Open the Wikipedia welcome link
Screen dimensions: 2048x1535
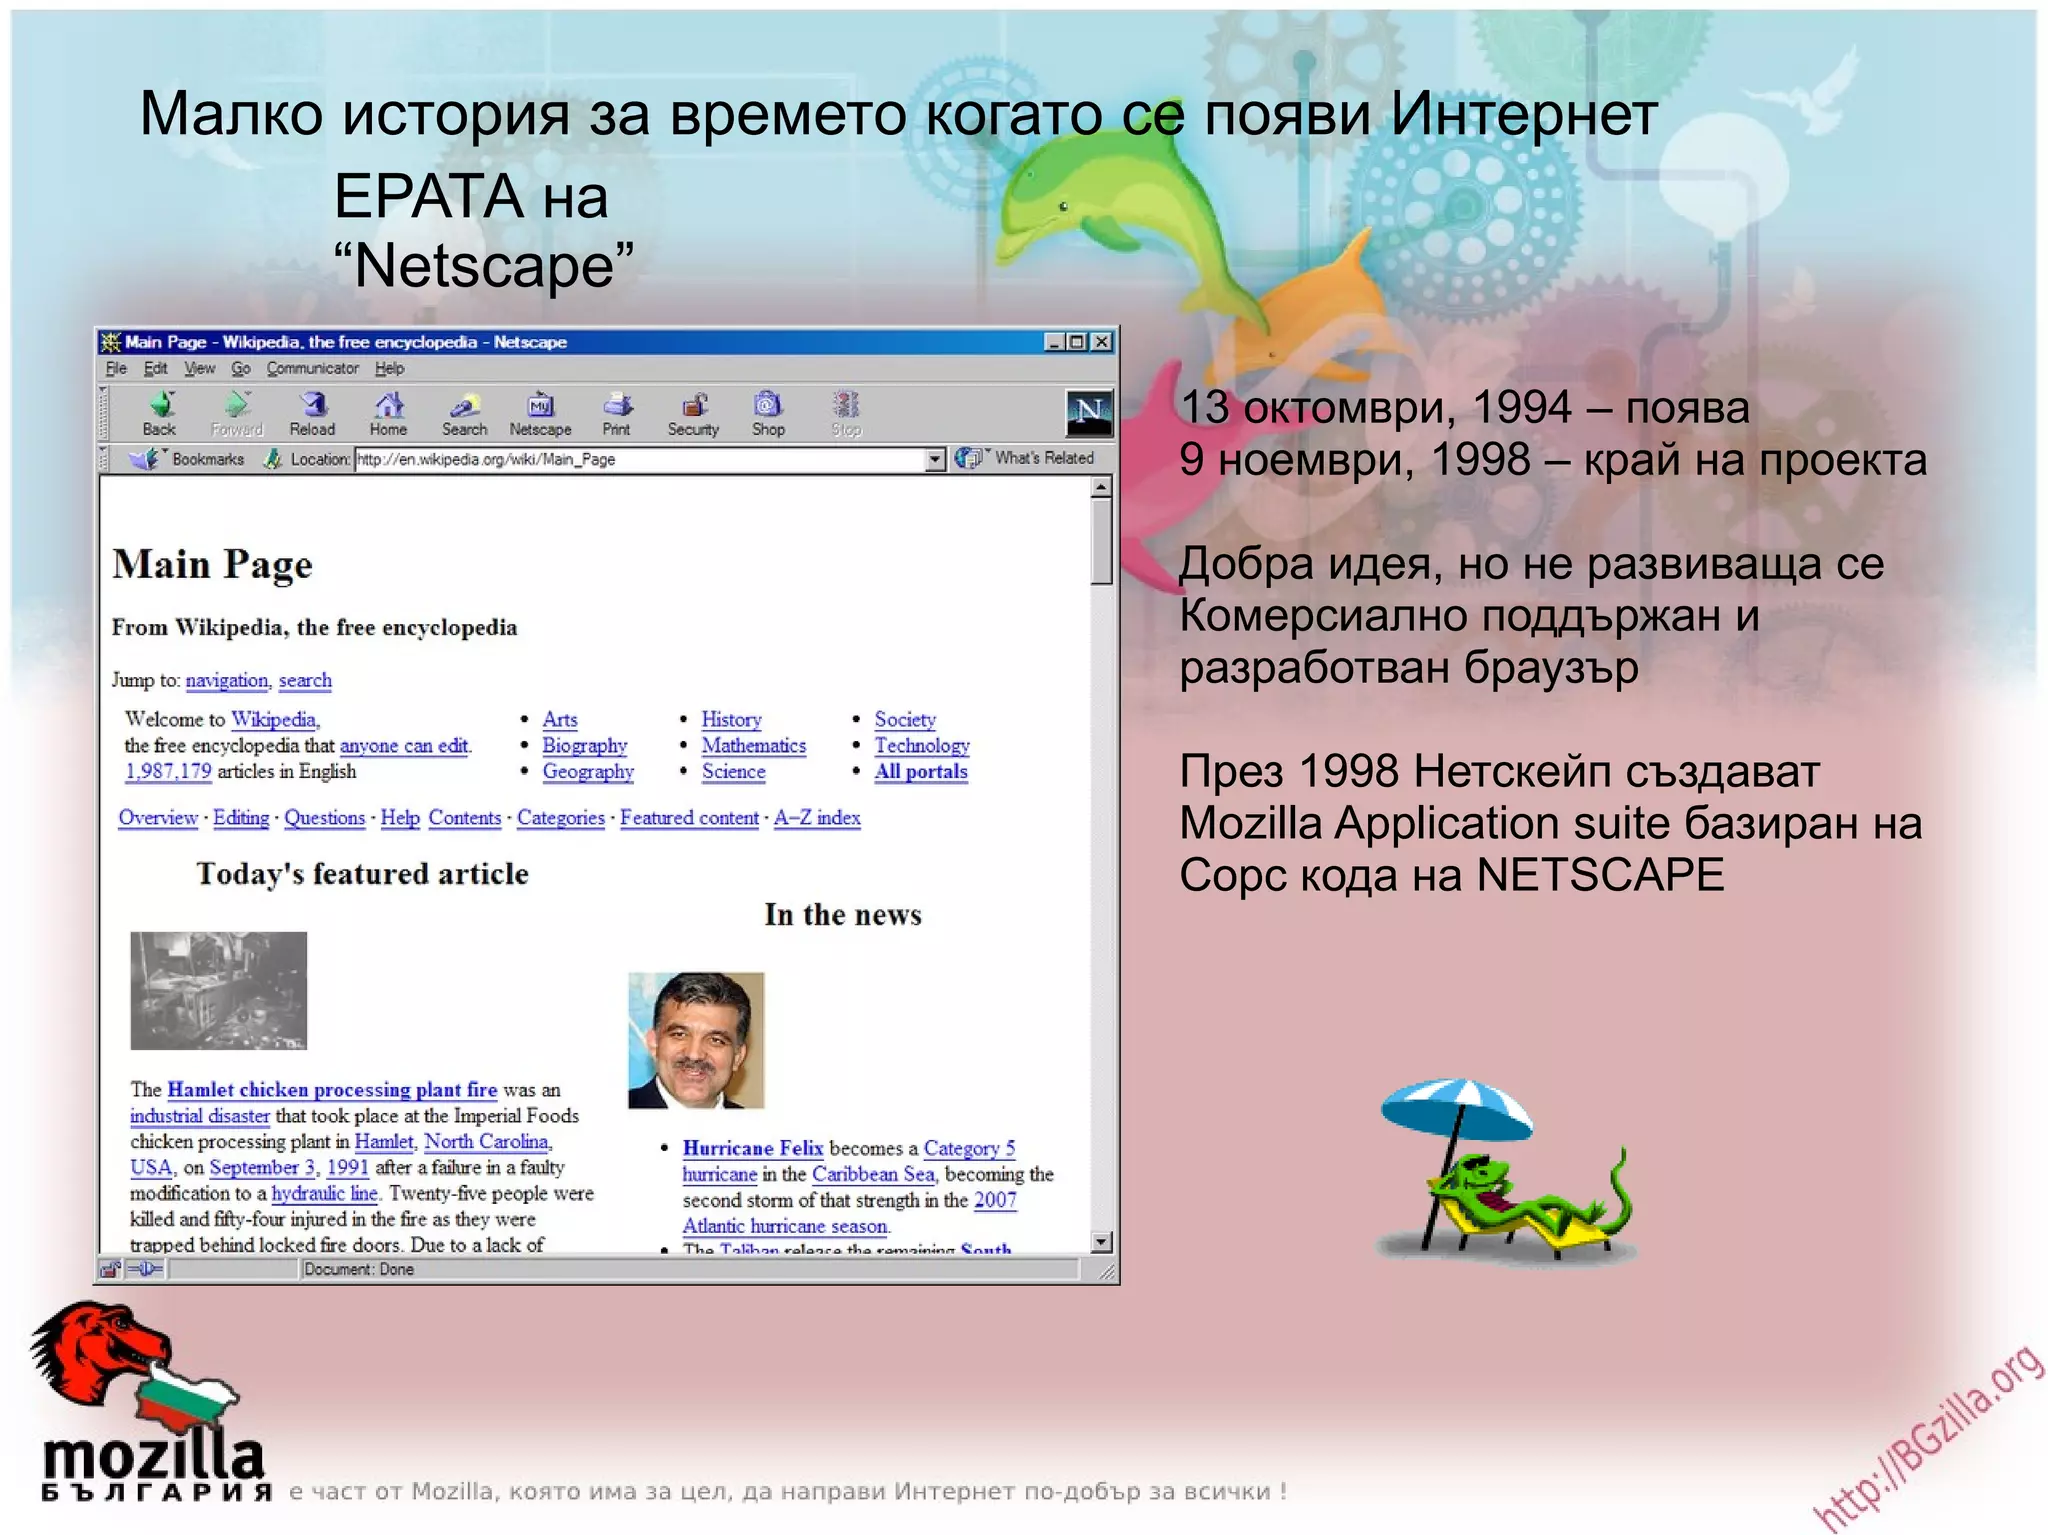[274, 720]
